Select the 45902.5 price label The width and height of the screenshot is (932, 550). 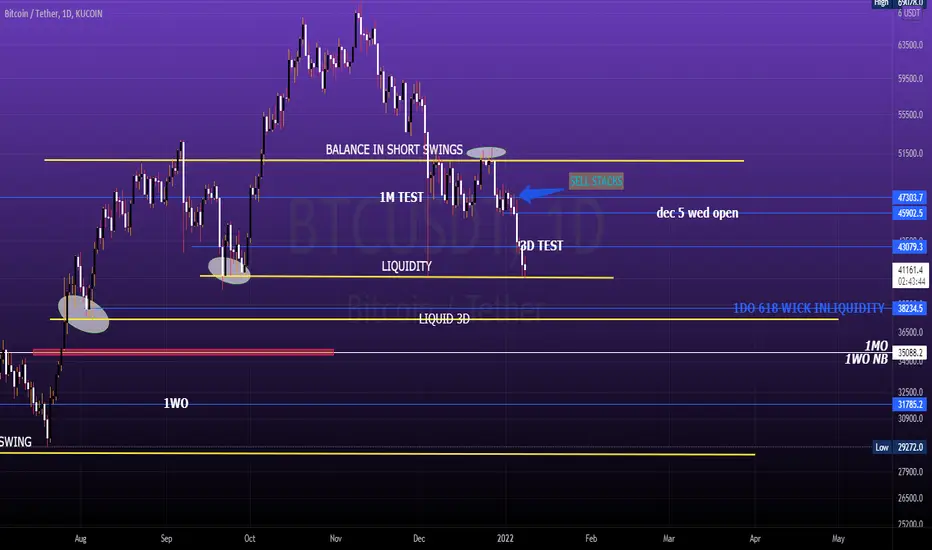point(909,213)
